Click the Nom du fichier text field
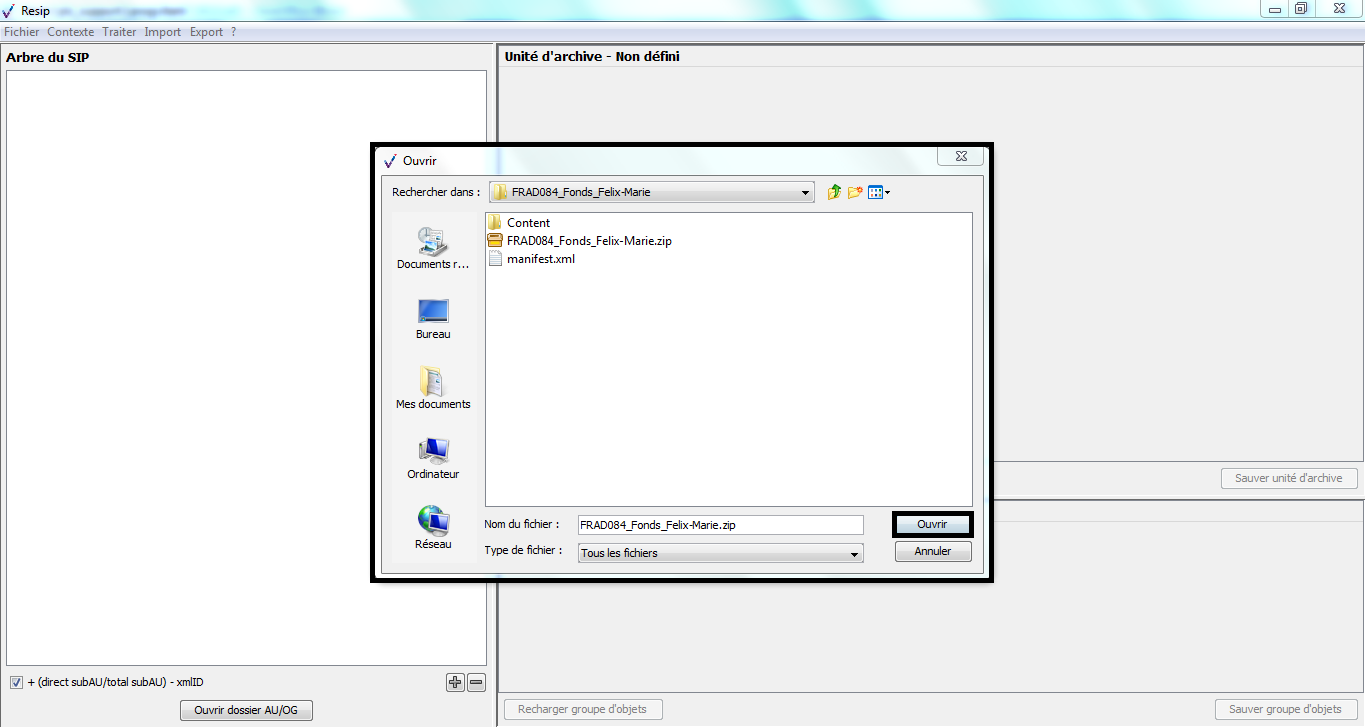 tap(720, 525)
